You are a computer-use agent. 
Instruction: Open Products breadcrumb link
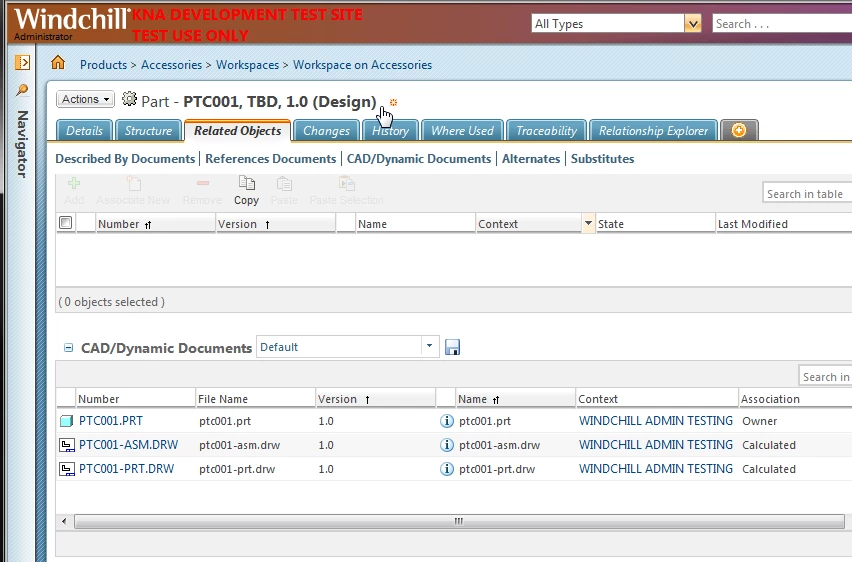click(x=103, y=65)
